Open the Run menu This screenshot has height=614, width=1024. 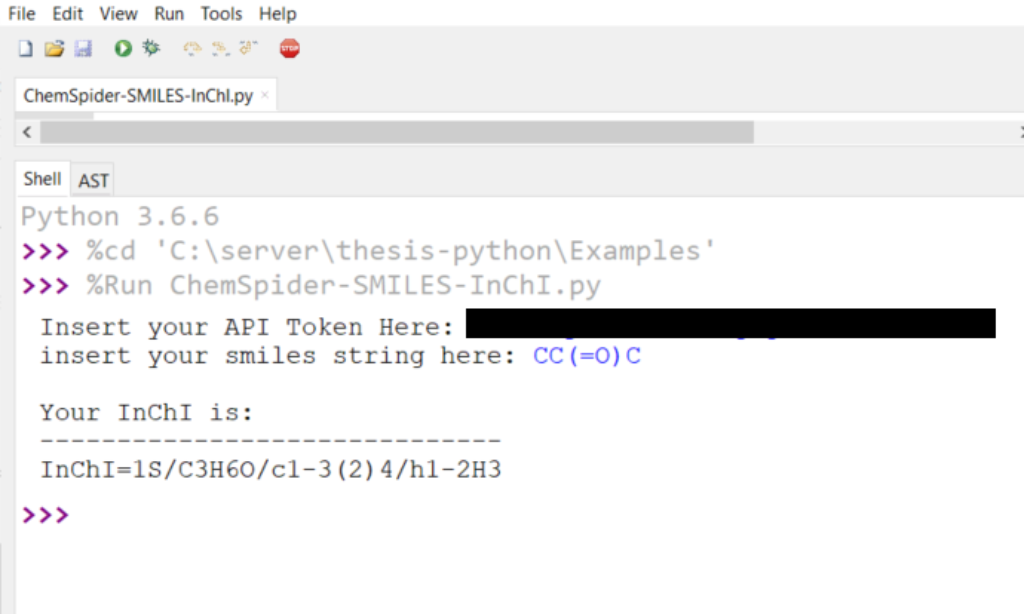(169, 14)
